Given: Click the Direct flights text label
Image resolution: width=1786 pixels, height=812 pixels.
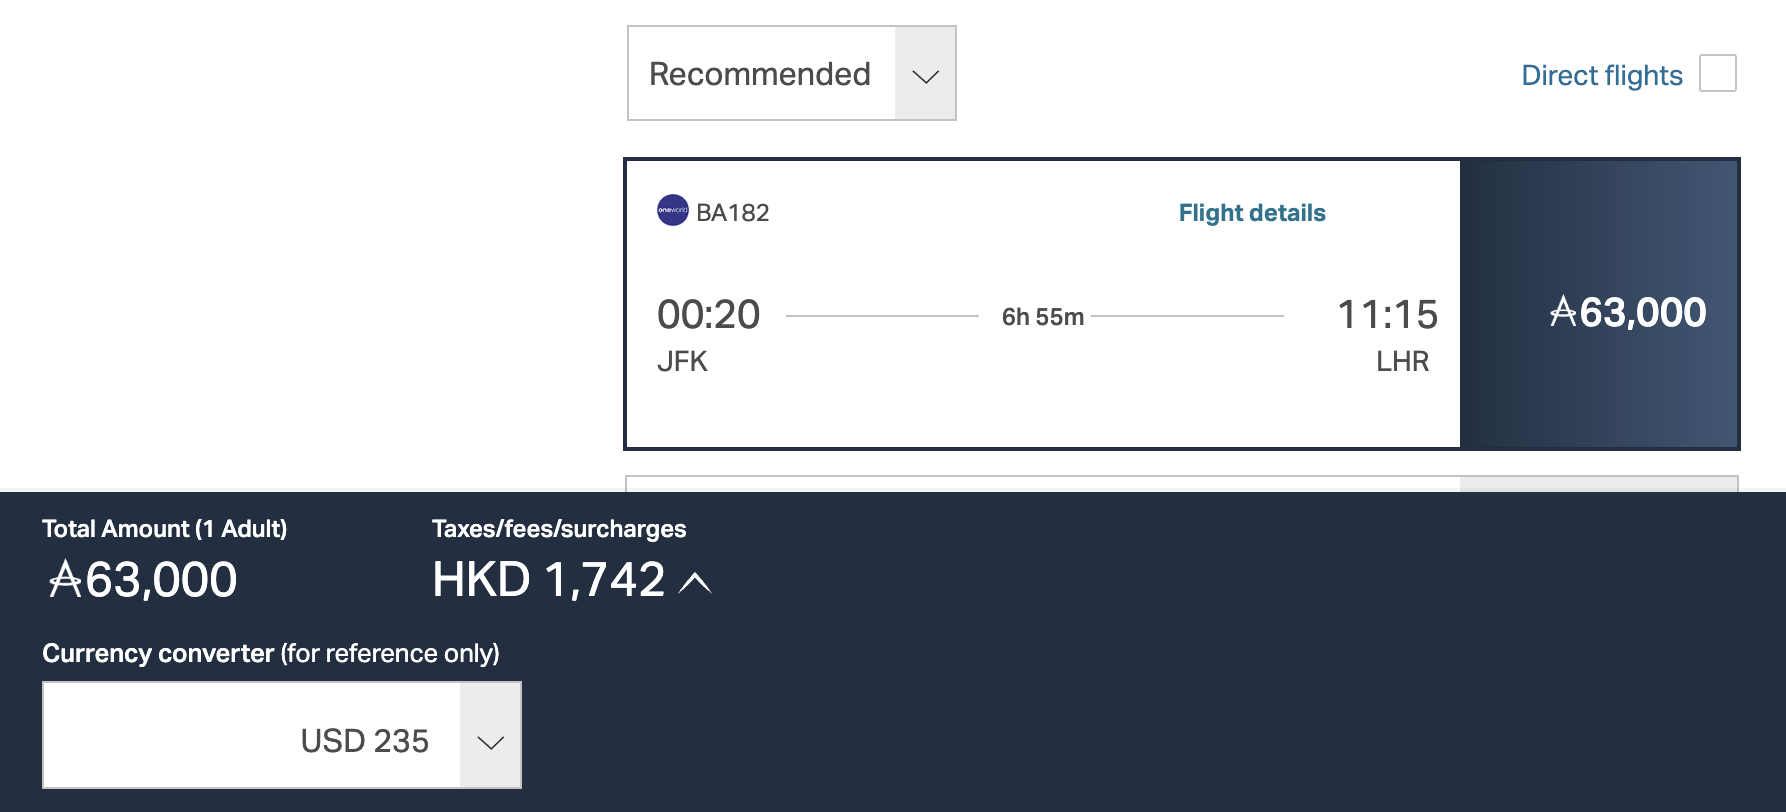Looking at the screenshot, I should point(1601,74).
